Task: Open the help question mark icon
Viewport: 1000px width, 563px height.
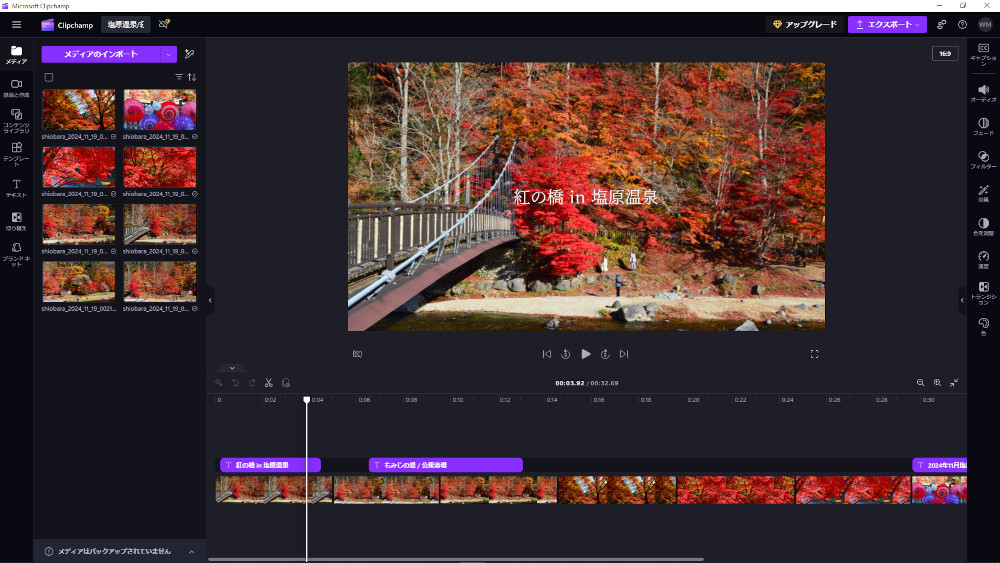Action: (962, 25)
